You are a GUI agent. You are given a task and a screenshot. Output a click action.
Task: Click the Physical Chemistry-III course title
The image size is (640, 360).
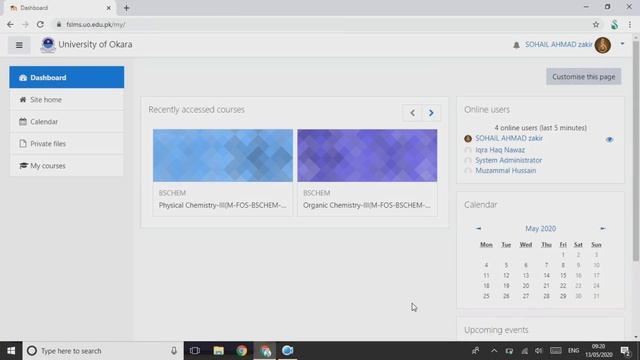(222, 205)
